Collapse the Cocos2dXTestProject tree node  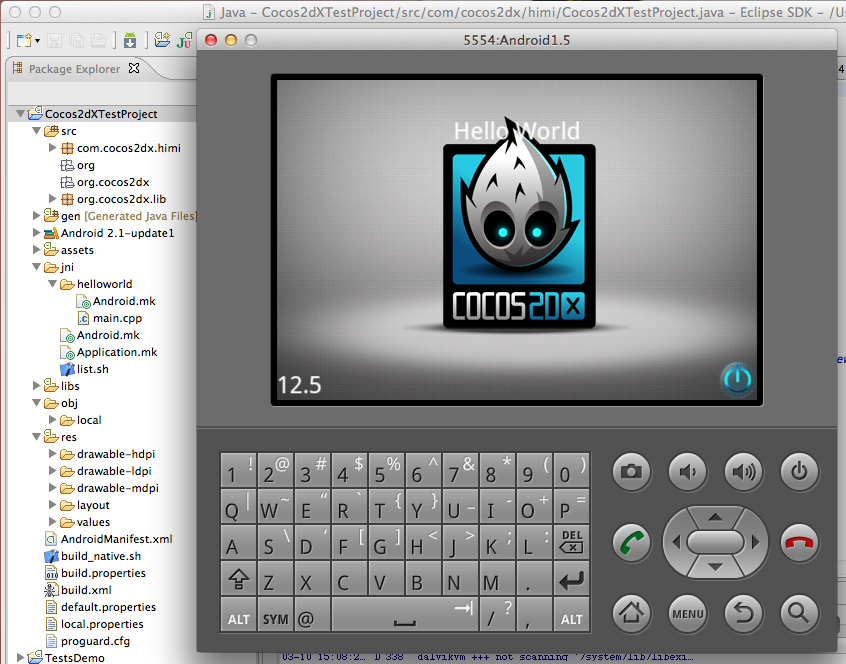point(21,114)
